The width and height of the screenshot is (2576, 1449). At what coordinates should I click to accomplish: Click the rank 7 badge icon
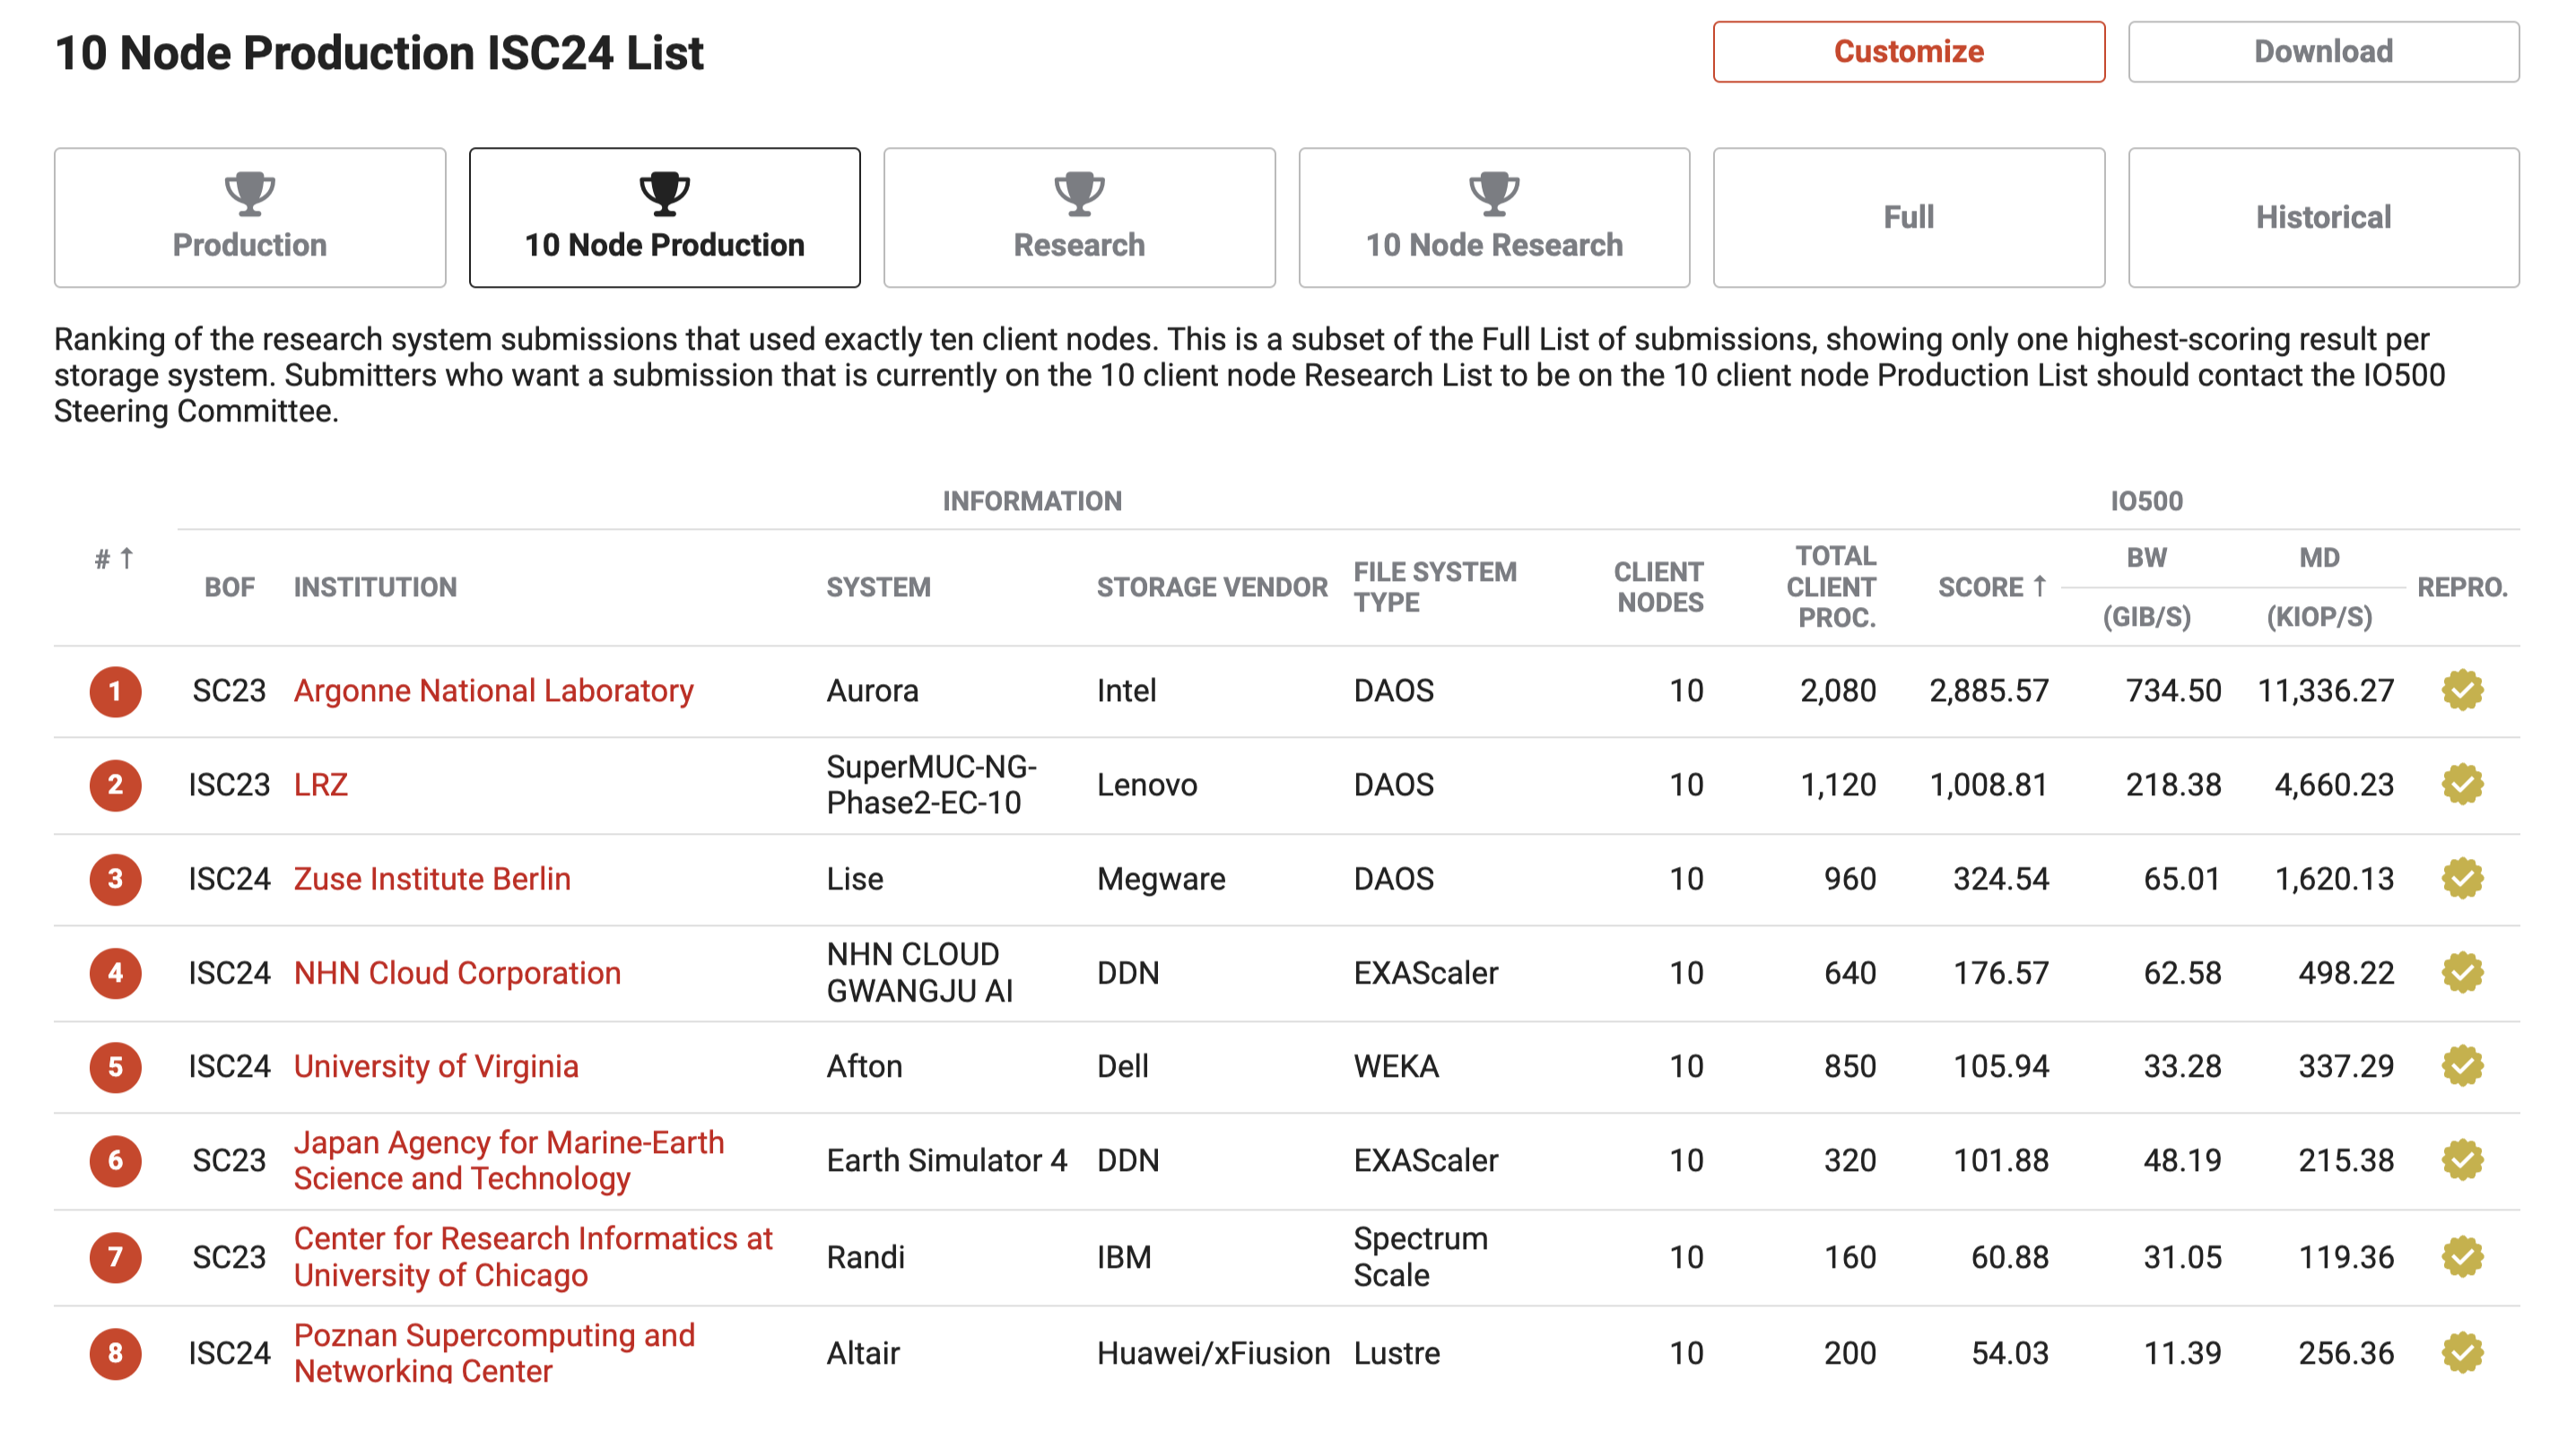(115, 1257)
